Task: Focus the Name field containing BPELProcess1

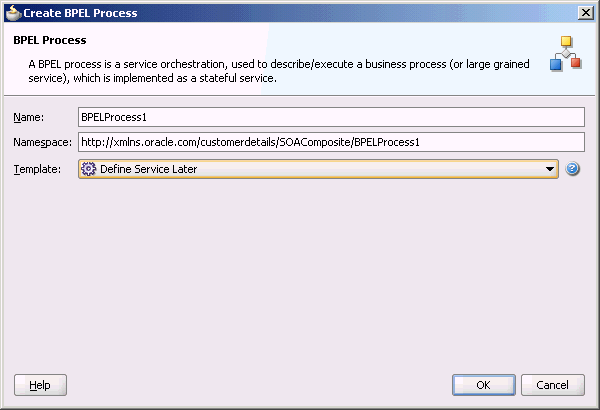Action: 331,117
